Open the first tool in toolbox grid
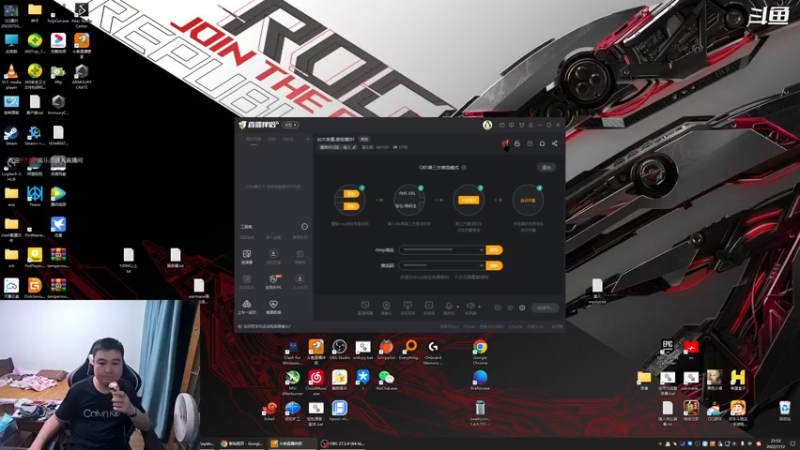This screenshot has height=450, width=800. click(246, 257)
